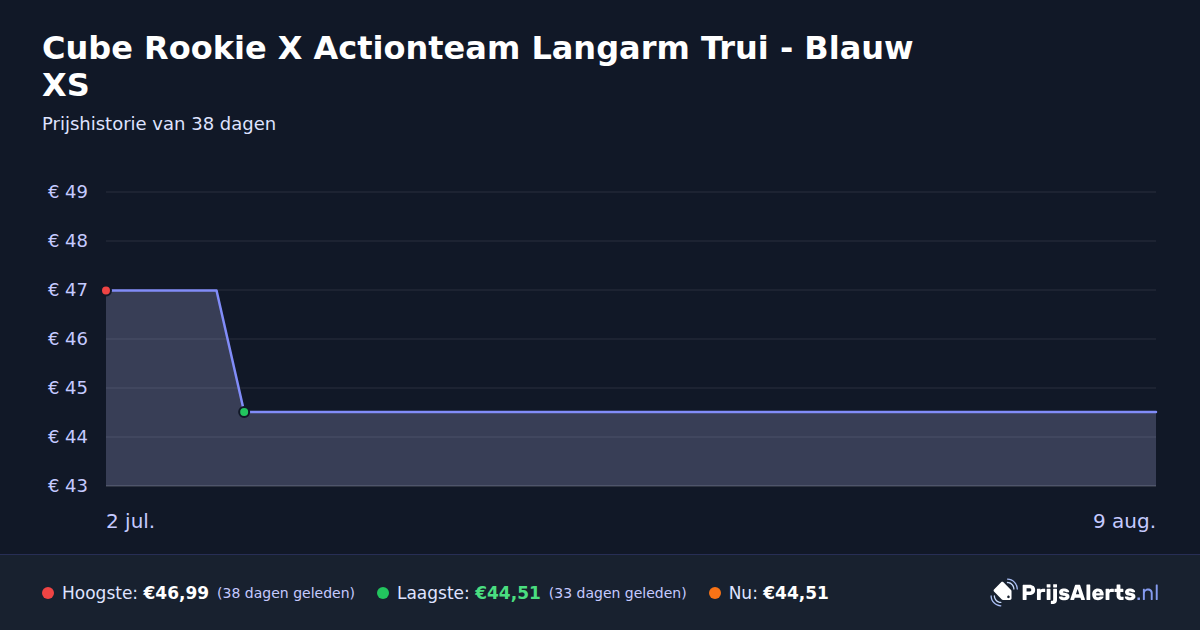This screenshot has width=1200, height=630.
Task: Click the highest price value €46,99
Action: [x=176, y=593]
